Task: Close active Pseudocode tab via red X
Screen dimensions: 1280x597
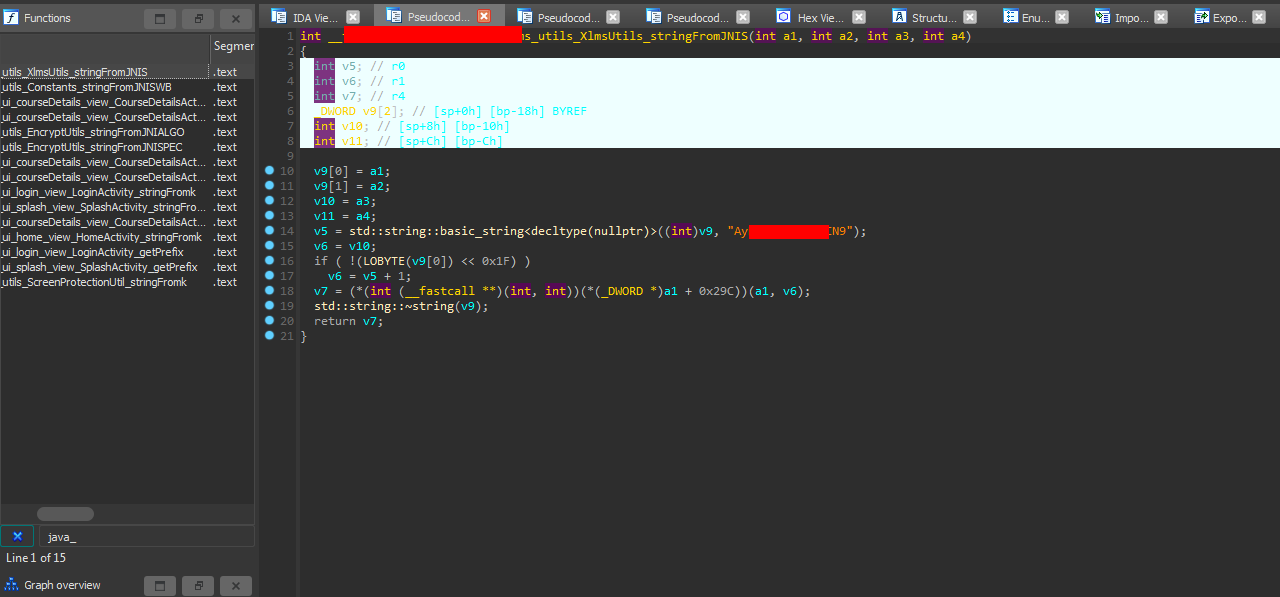Action: [484, 16]
